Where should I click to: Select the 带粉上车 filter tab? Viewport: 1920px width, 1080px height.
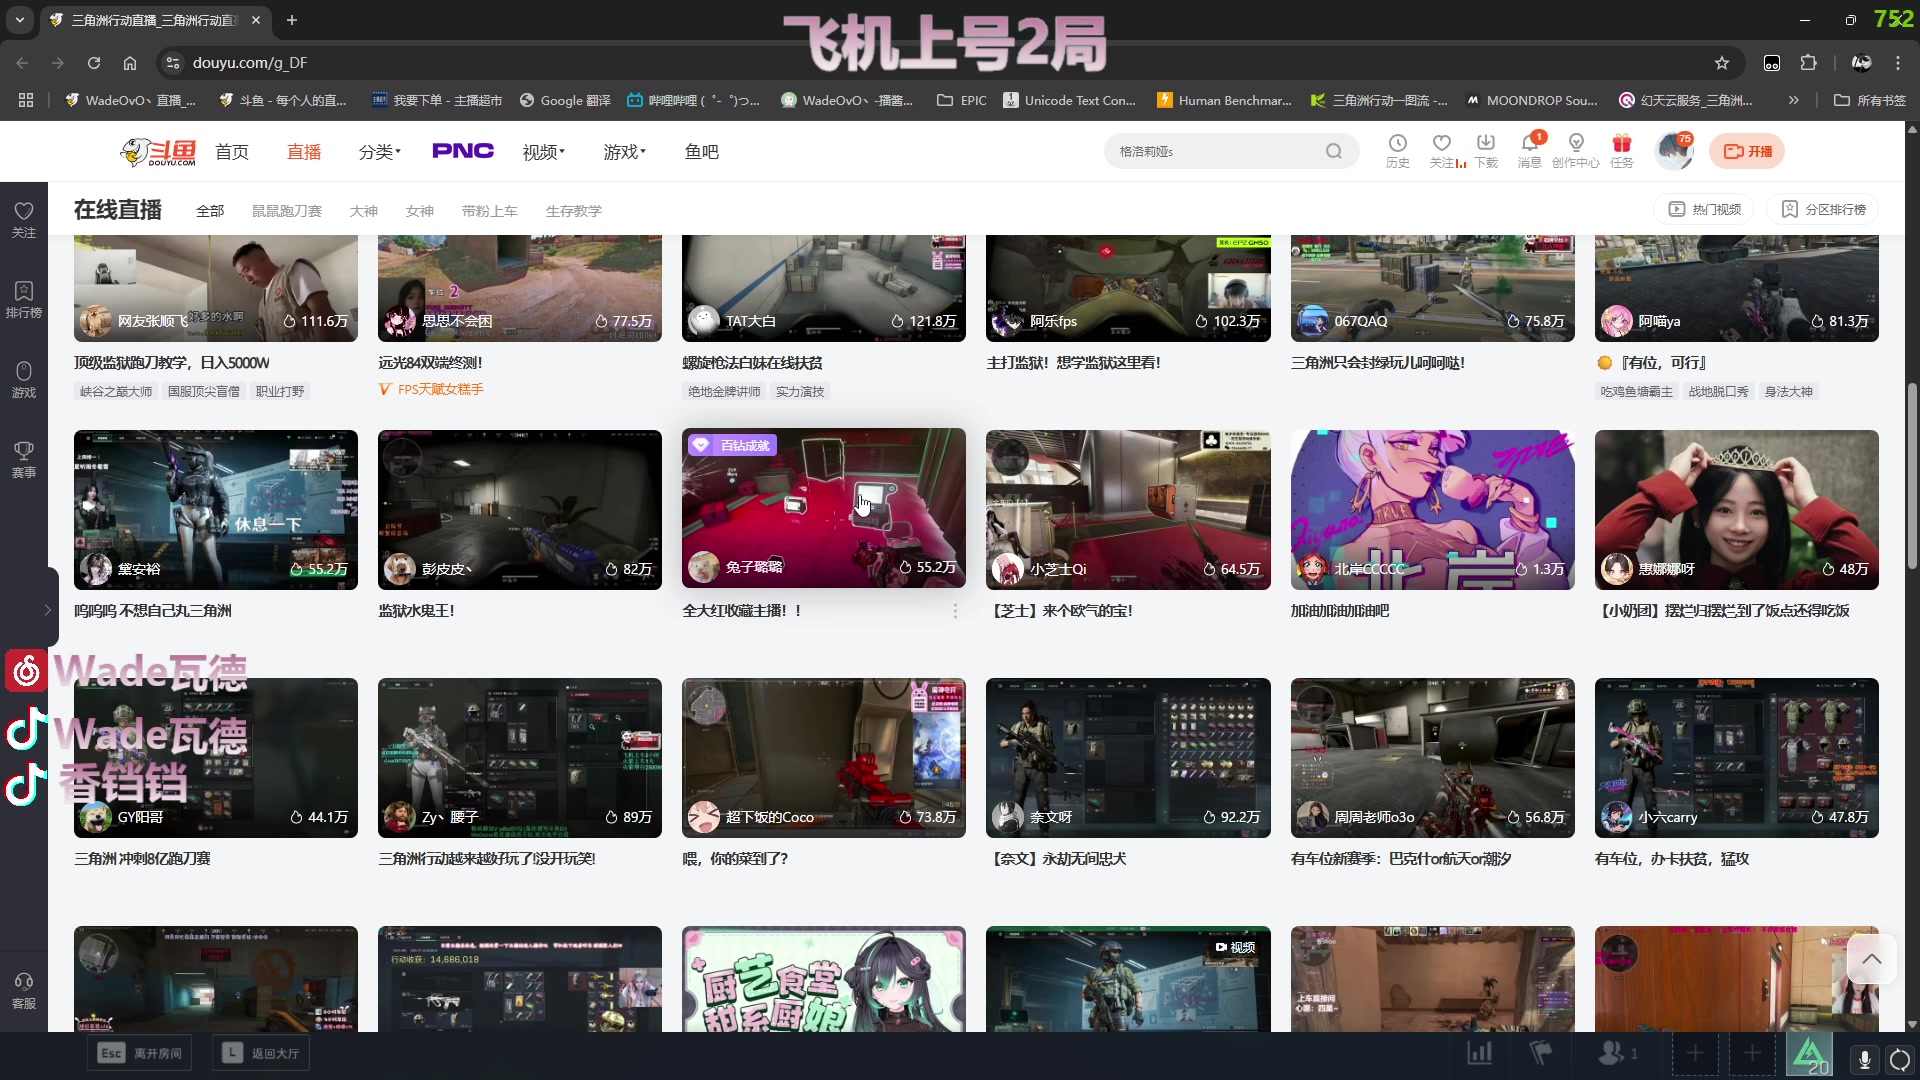click(490, 211)
